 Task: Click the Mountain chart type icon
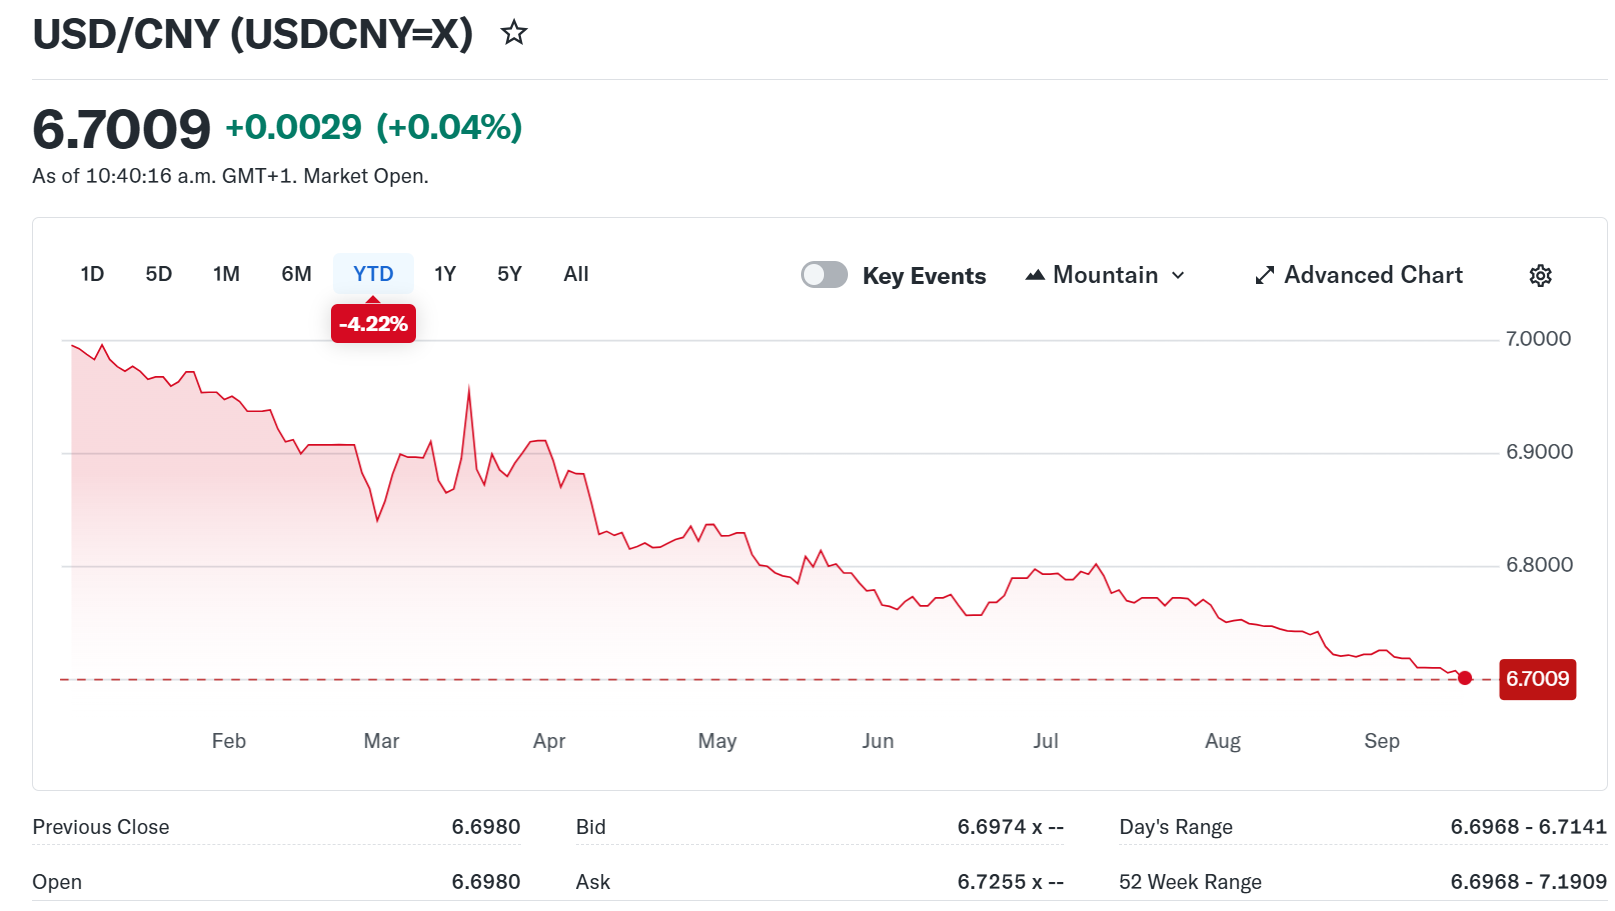click(x=1035, y=275)
